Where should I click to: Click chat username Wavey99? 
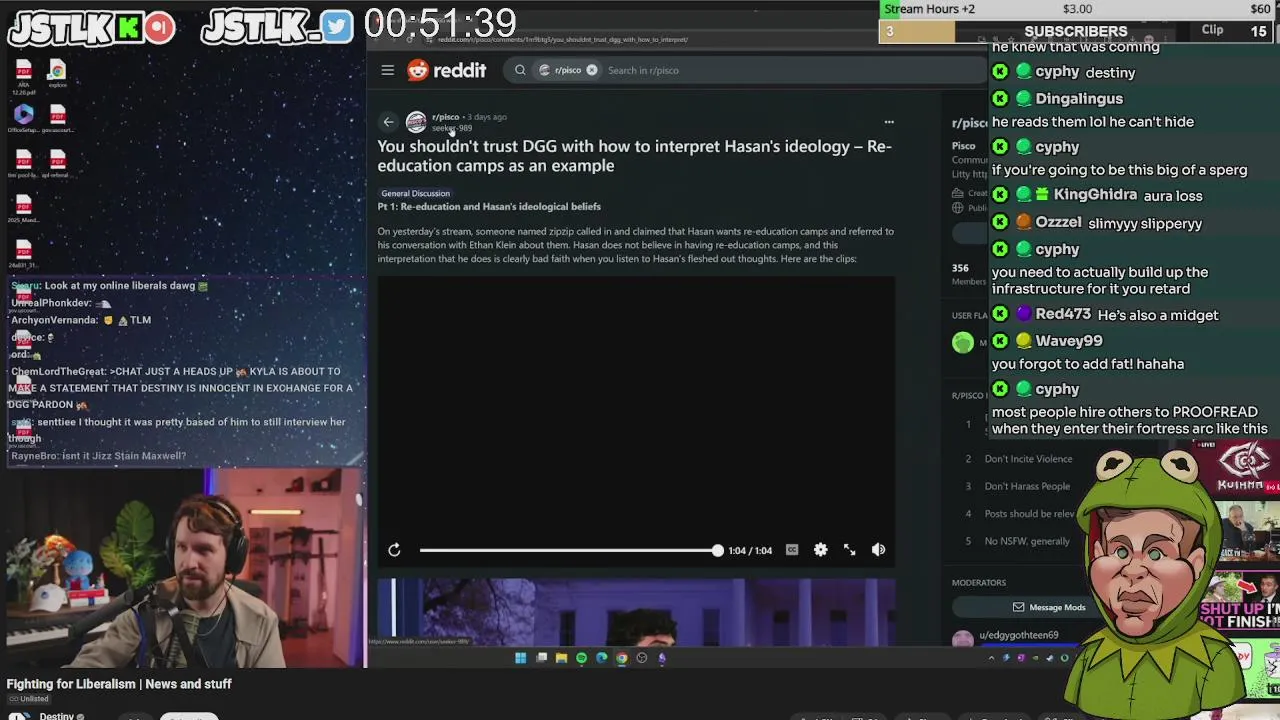tap(1069, 340)
